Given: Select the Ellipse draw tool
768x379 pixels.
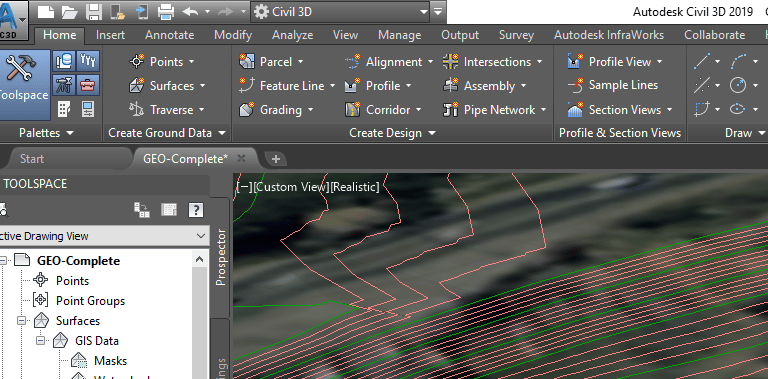Looking at the screenshot, I should pyautogui.click(x=738, y=109).
